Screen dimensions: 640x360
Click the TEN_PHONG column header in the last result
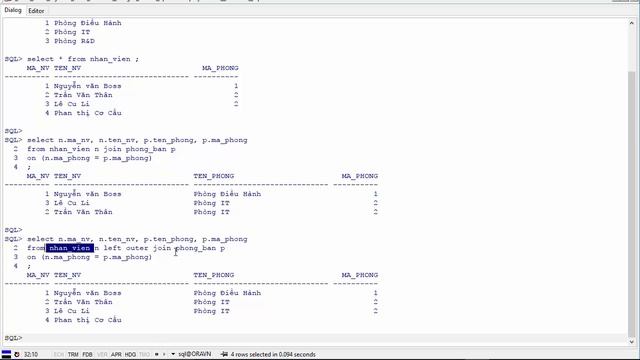214,275
